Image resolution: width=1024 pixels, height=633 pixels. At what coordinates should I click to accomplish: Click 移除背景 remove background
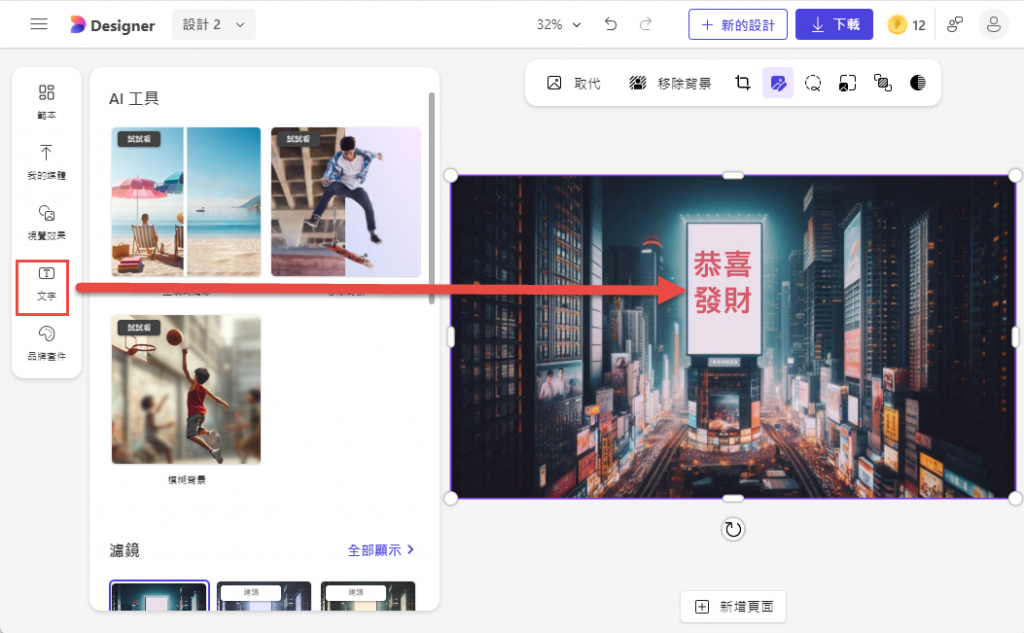[x=670, y=83]
